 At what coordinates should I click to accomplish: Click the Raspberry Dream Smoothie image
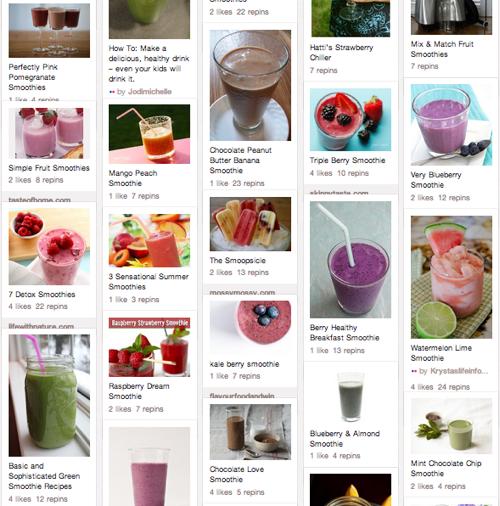(x=149, y=347)
